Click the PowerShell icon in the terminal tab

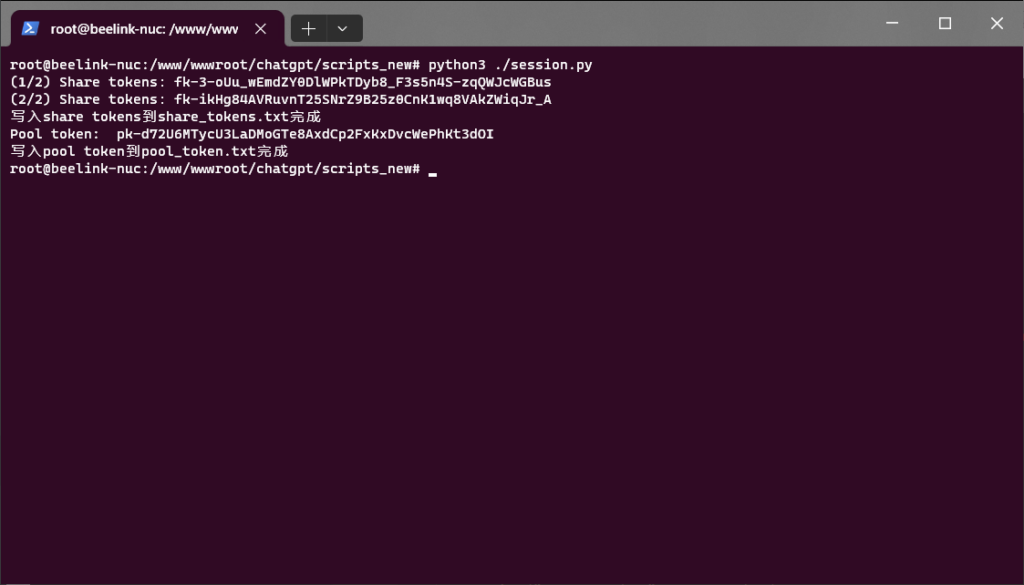coord(30,29)
